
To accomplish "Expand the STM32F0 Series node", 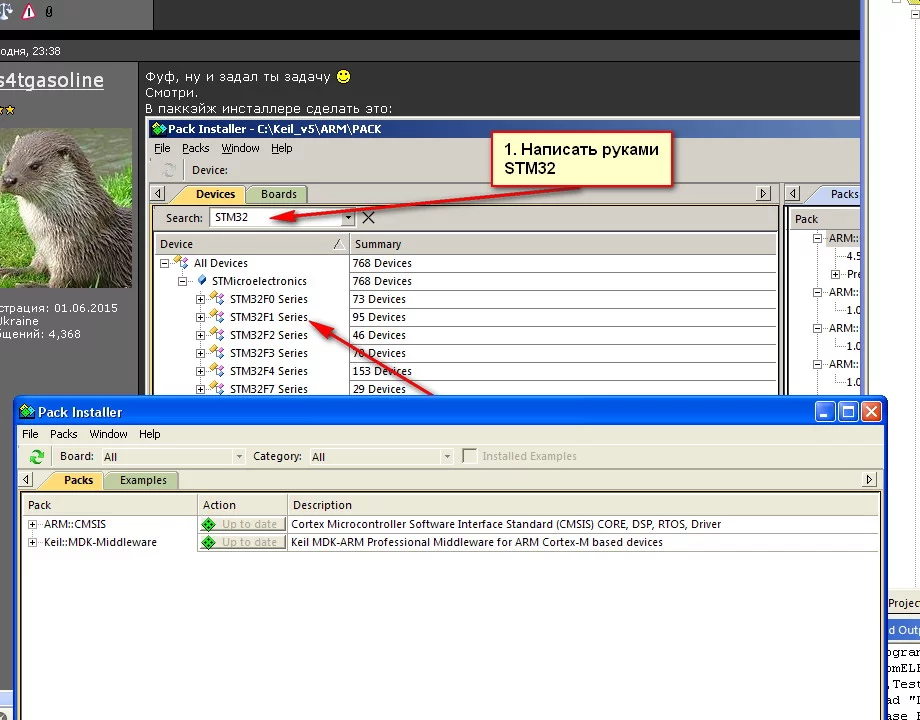I will pos(201,299).
